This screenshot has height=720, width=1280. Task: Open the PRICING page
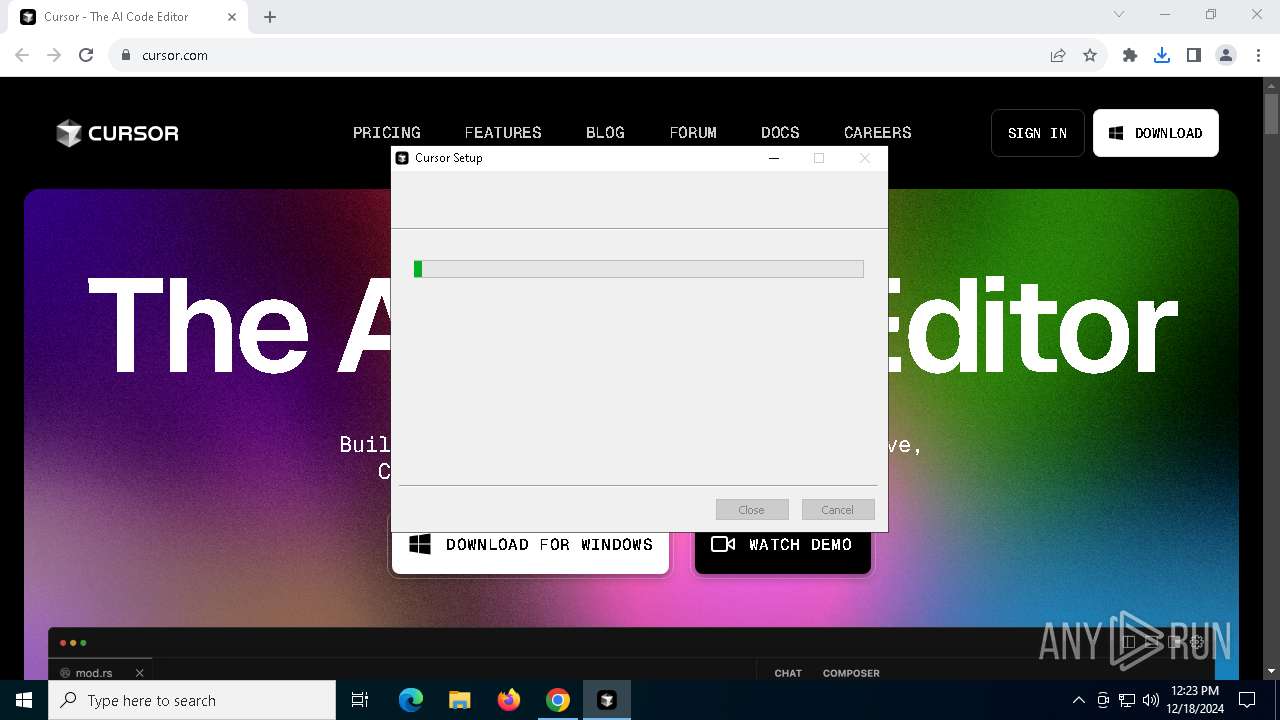coord(387,133)
